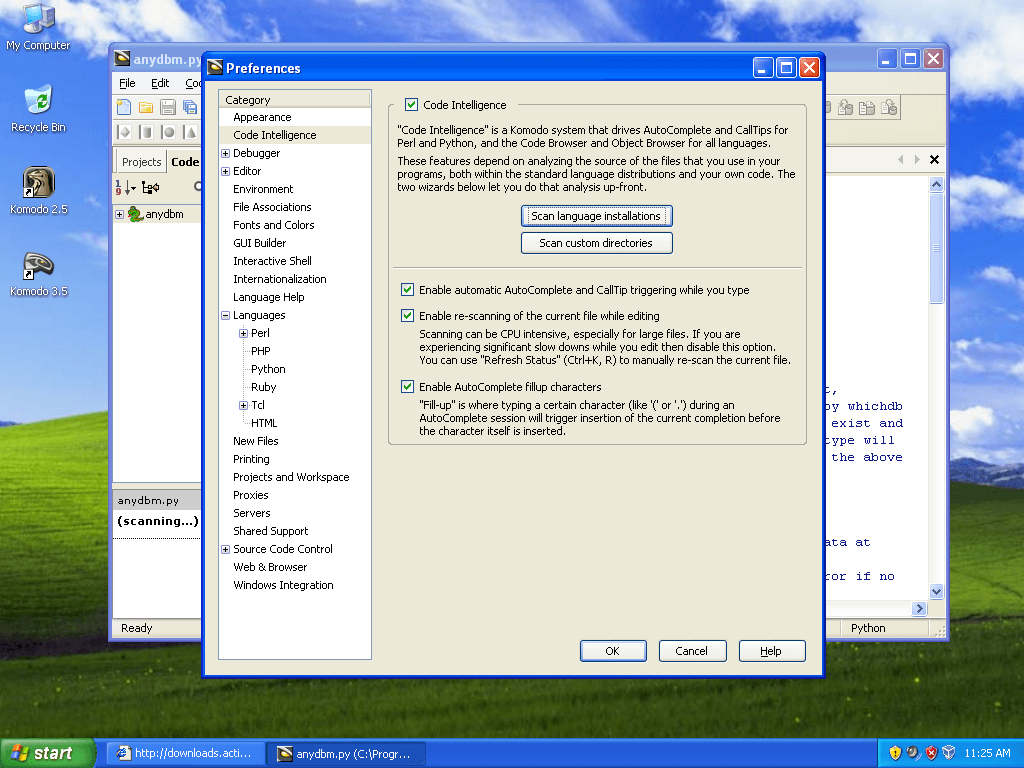
Task: Click the editor vertical scrollbar thumb
Action: coord(936,248)
